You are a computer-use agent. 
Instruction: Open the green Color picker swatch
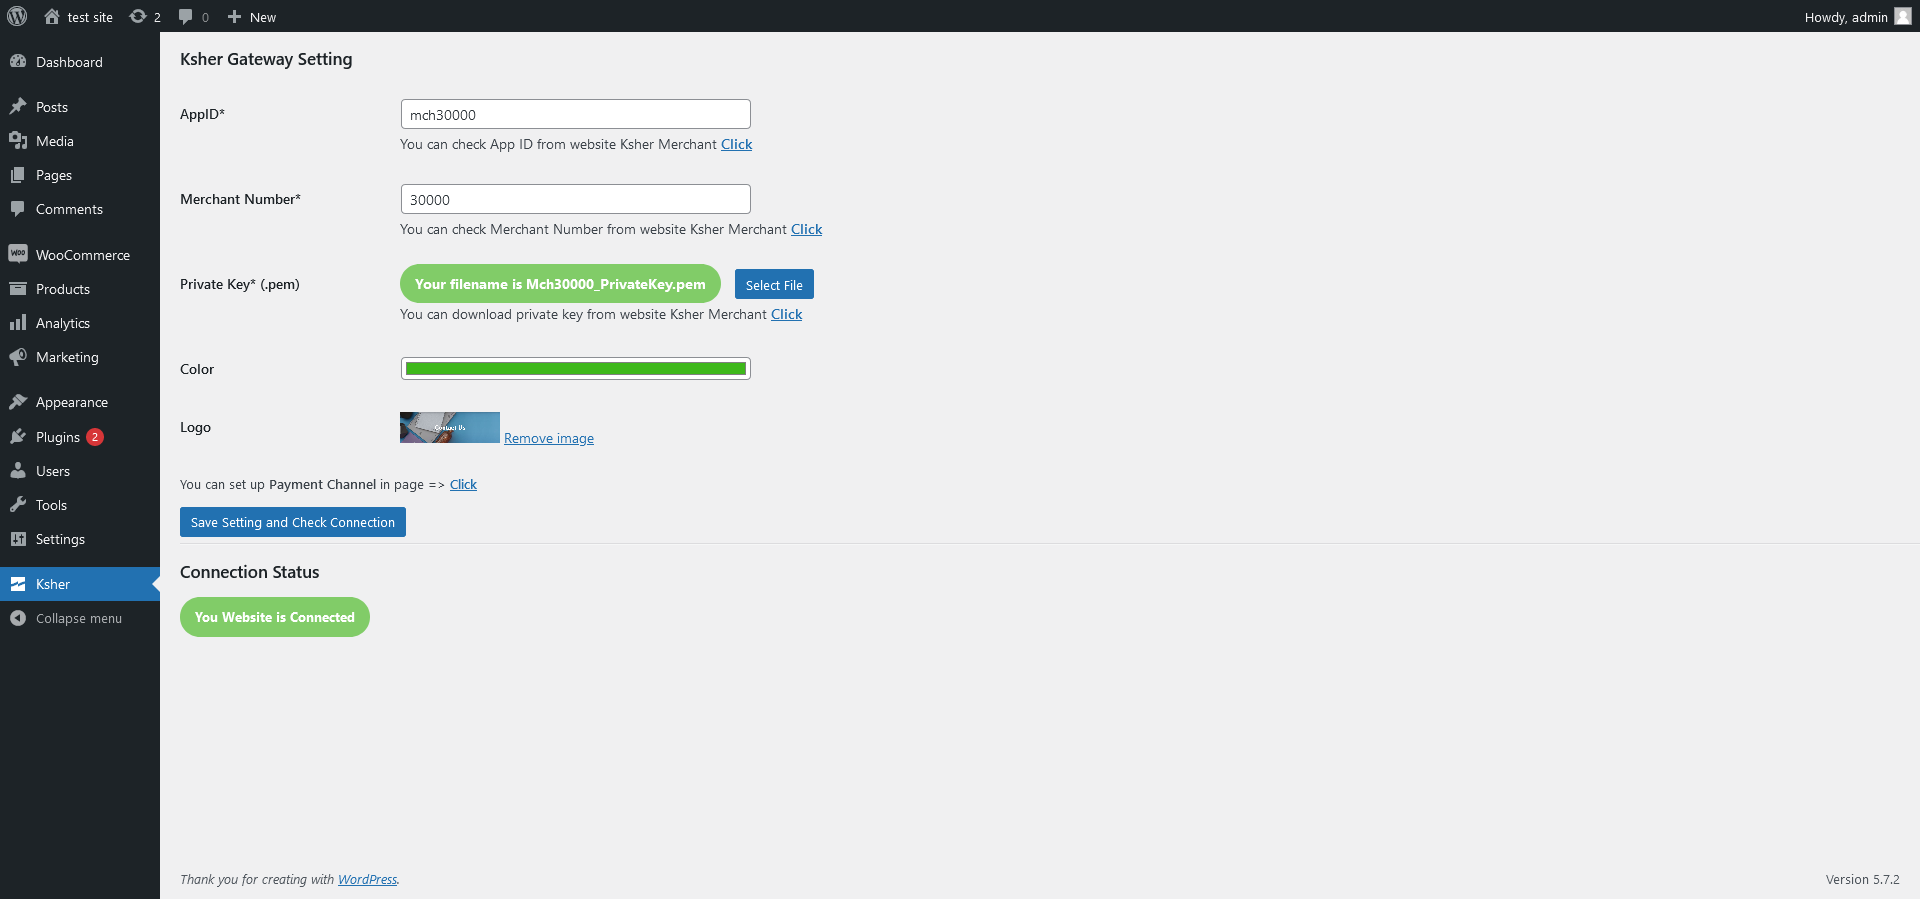[x=576, y=368]
